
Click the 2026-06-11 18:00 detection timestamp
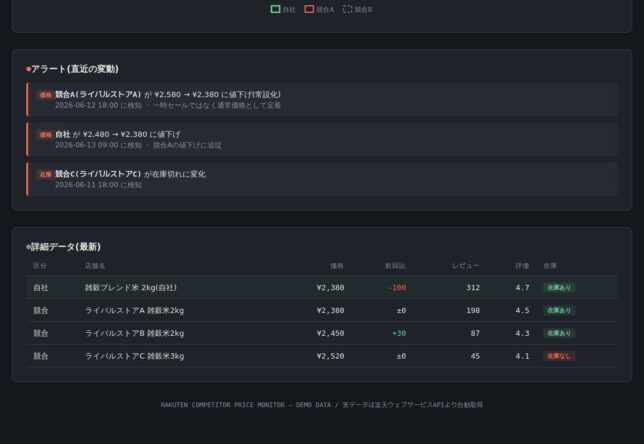coord(87,185)
